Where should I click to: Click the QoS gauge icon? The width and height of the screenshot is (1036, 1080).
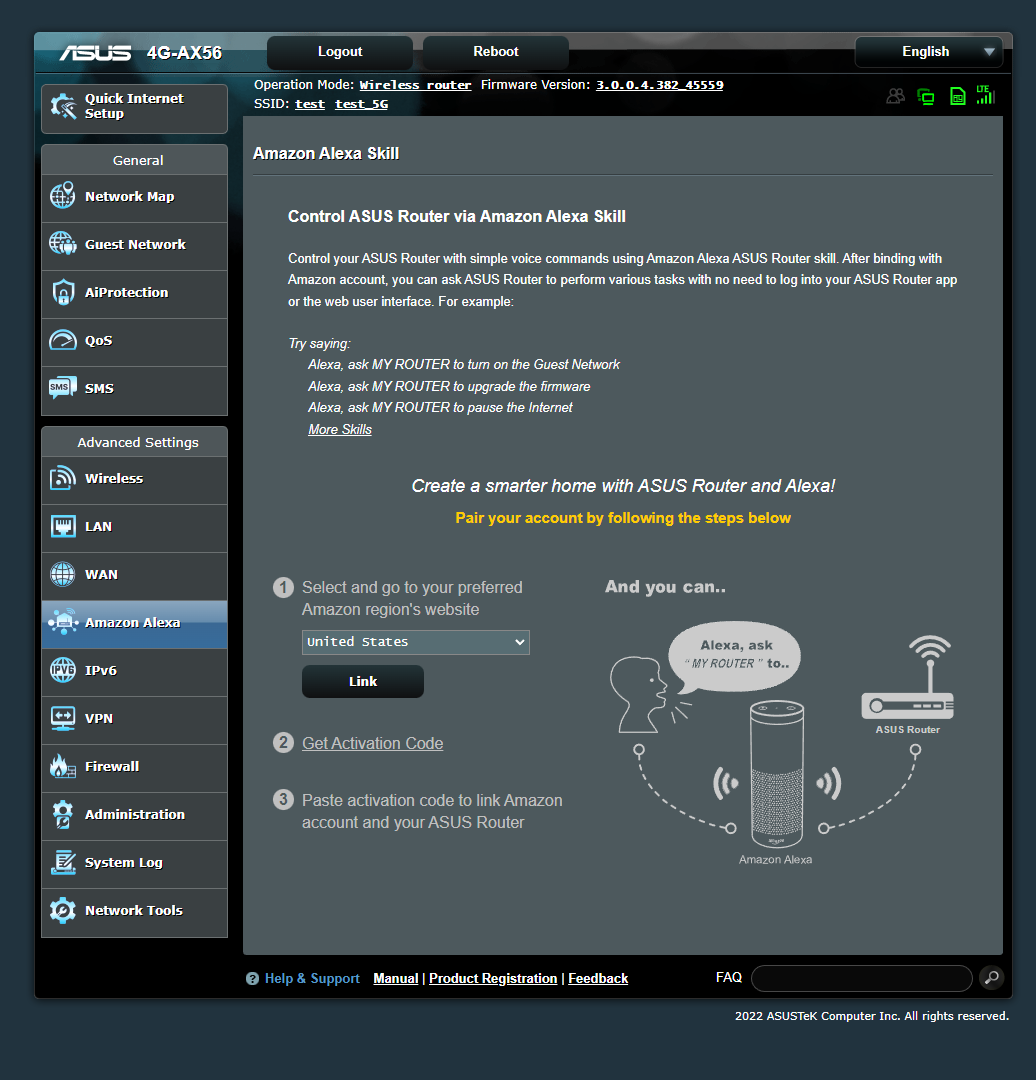(x=63, y=340)
